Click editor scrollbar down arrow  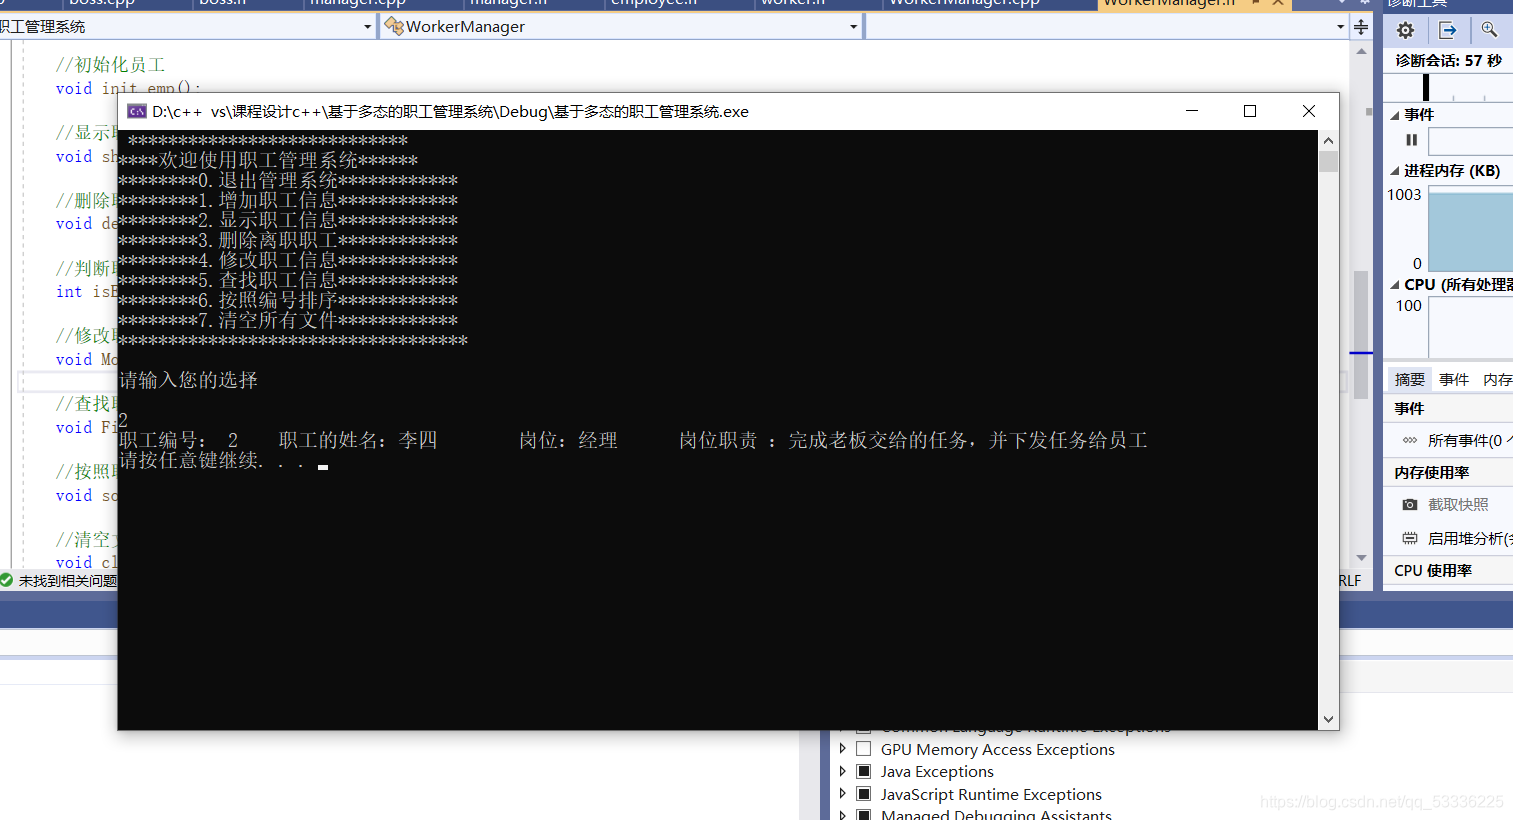(x=1361, y=558)
